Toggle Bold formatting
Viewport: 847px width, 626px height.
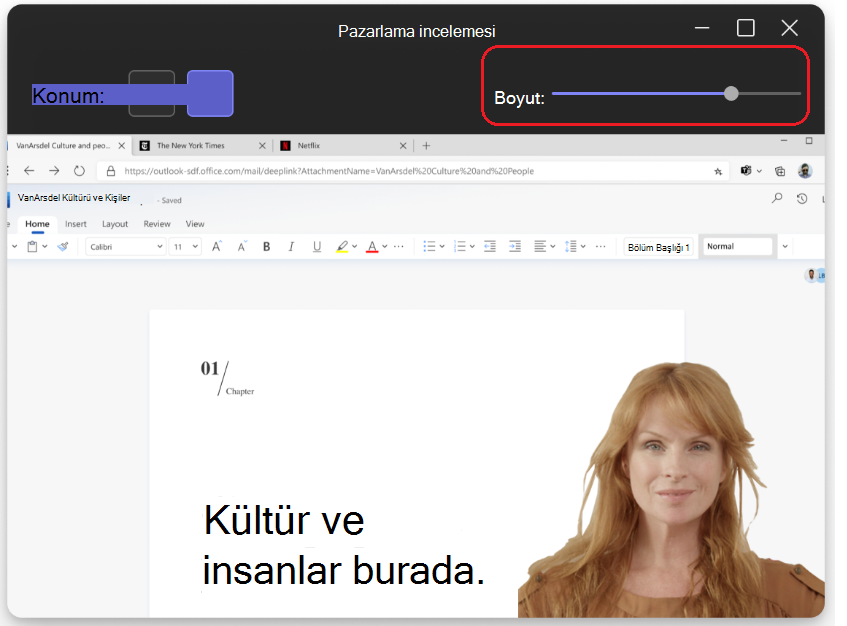click(x=266, y=247)
